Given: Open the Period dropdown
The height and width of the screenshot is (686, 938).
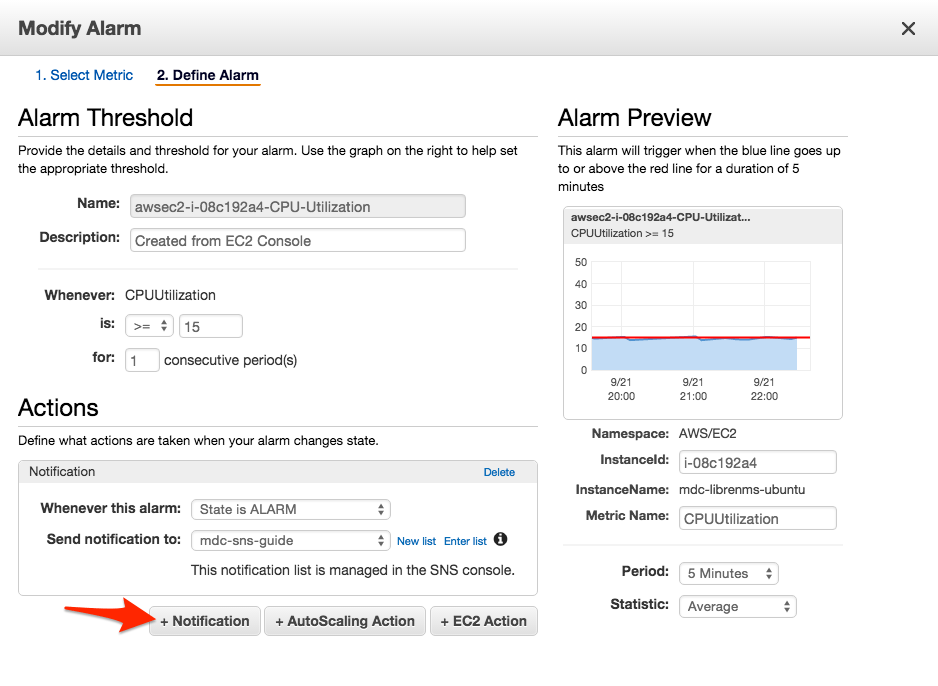Looking at the screenshot, I should click(727, 573).
